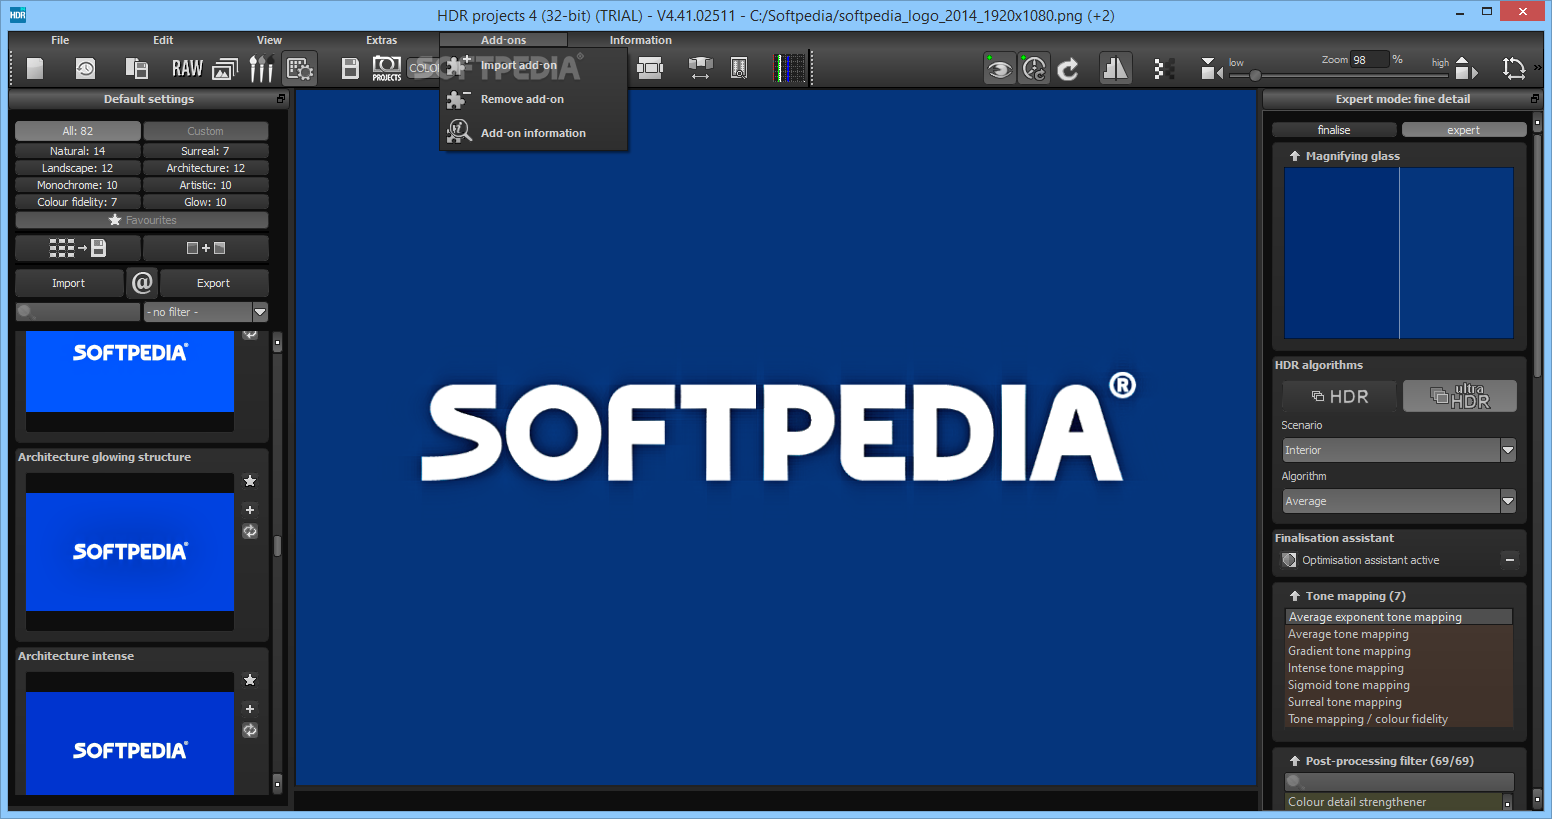Open the Extras menu

coord(382,40)
